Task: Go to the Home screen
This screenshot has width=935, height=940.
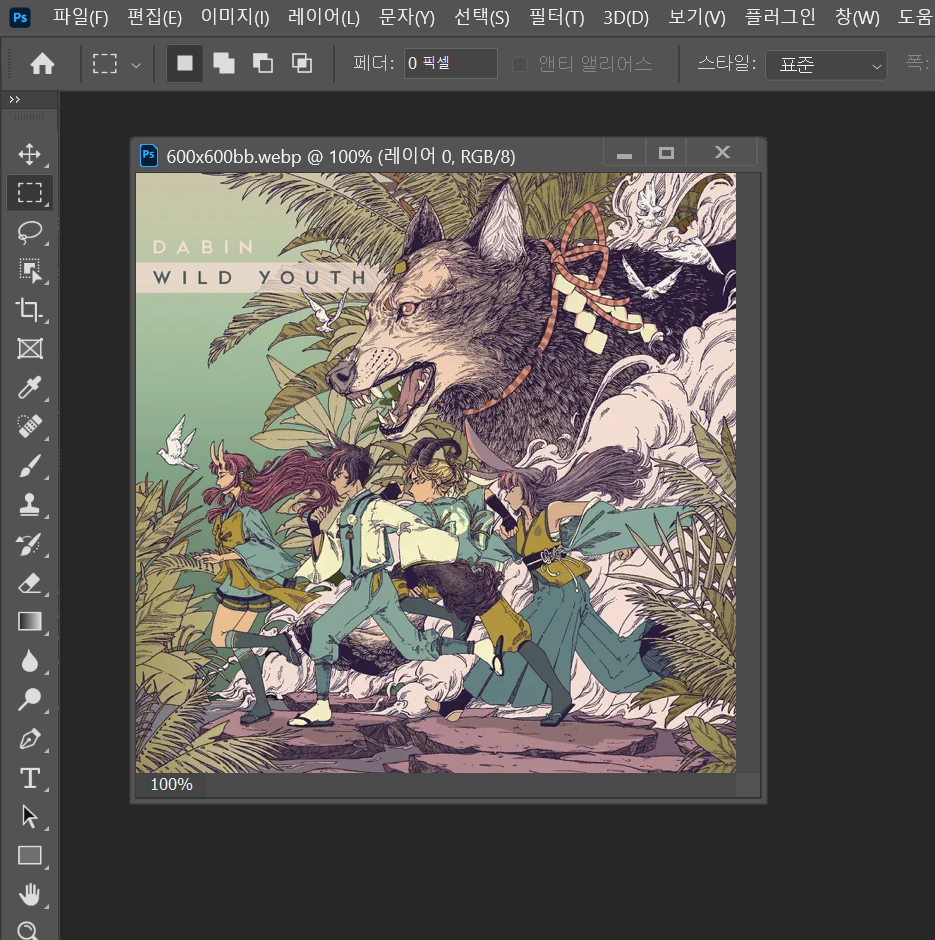Action: [x=43, y=64]
